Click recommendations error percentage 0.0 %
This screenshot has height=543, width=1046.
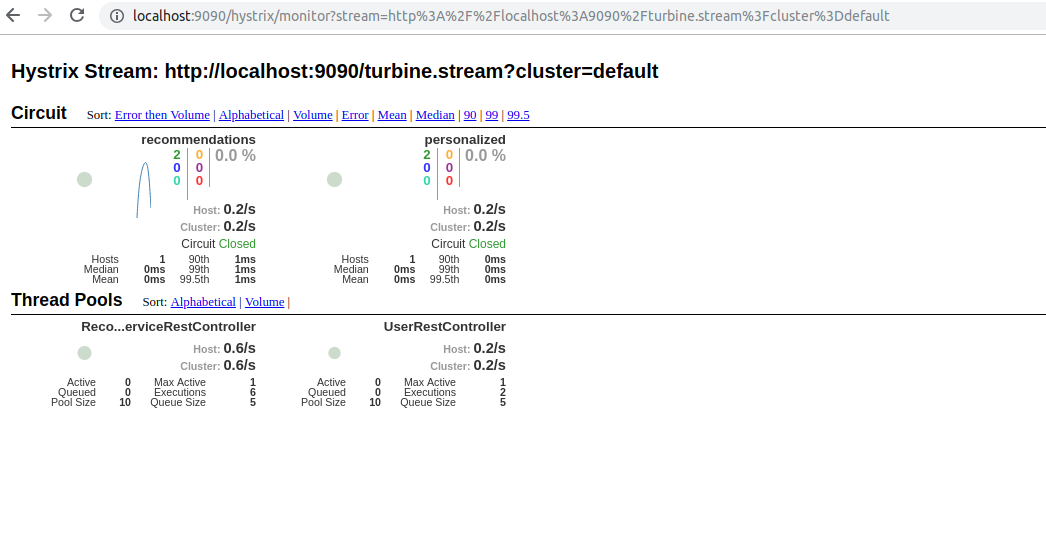click(235, 155)
